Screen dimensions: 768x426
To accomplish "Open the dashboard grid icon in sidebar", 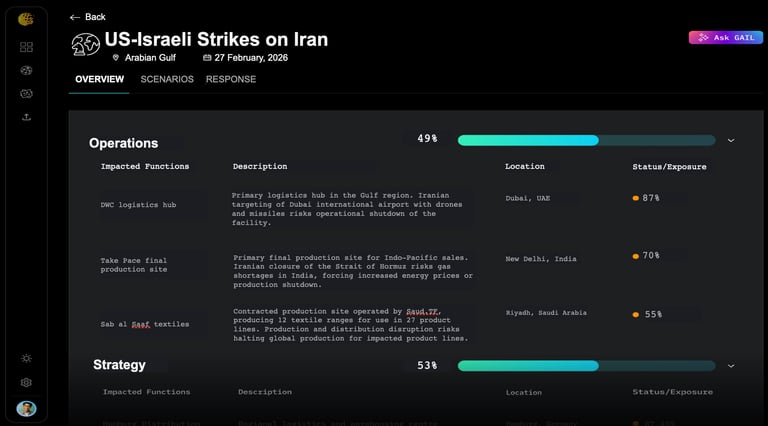I will [26, 47].
